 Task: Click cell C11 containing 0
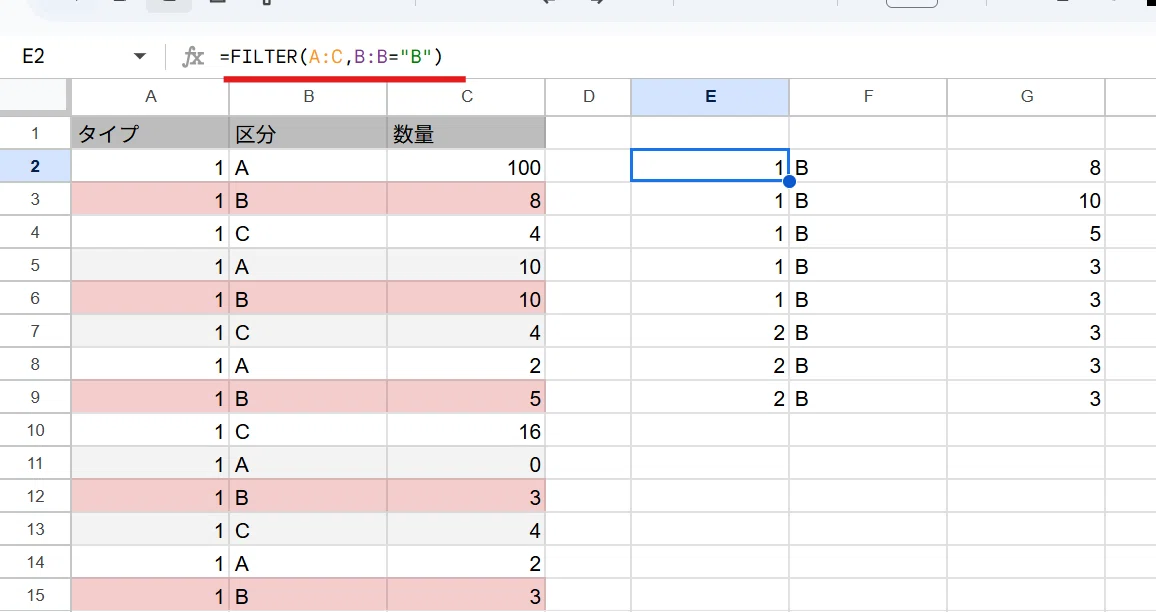[467, 464]
